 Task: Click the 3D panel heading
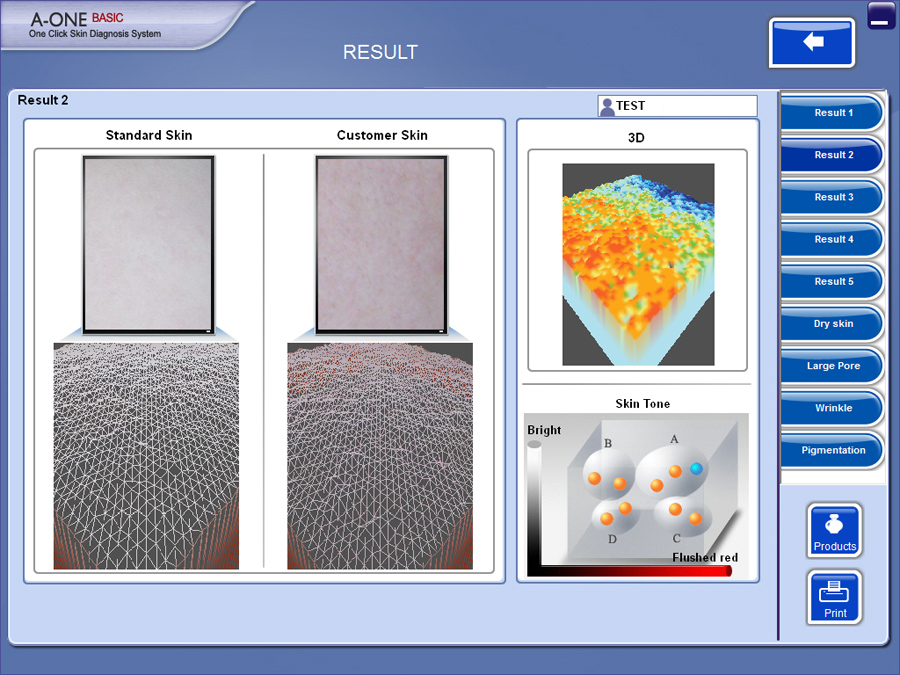[636, 138]
